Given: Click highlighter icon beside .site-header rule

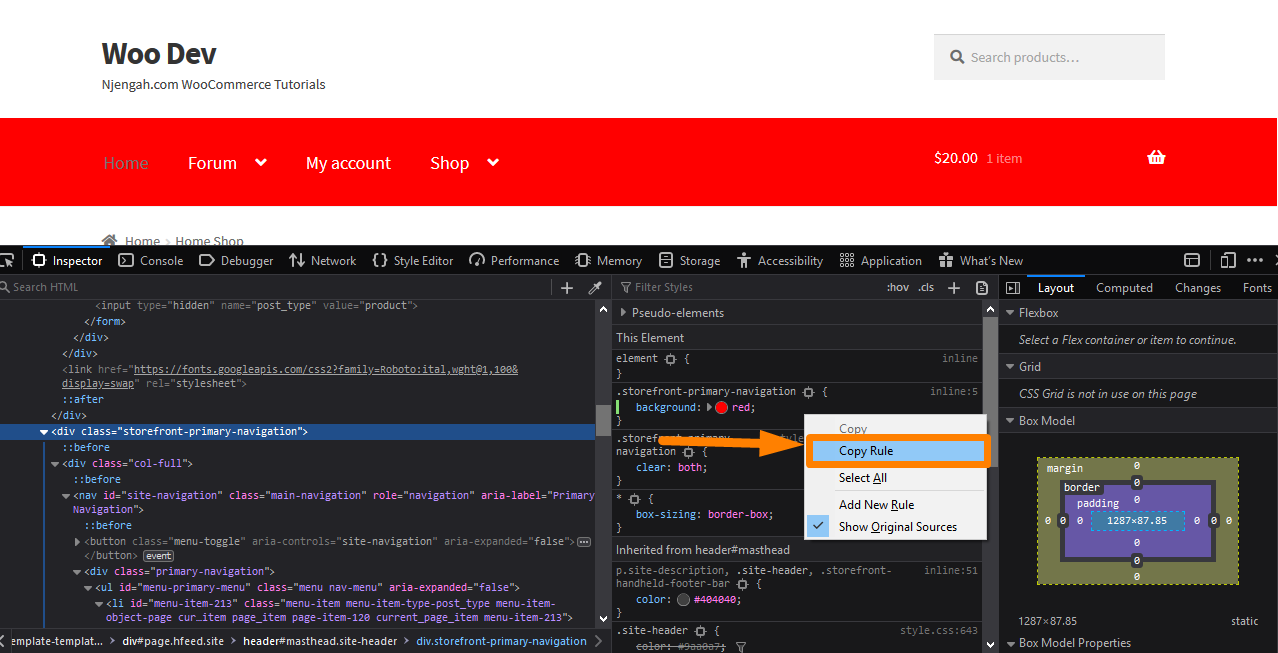Looking at the screenshot, I should pyautogui.click(x=701, y=632).
